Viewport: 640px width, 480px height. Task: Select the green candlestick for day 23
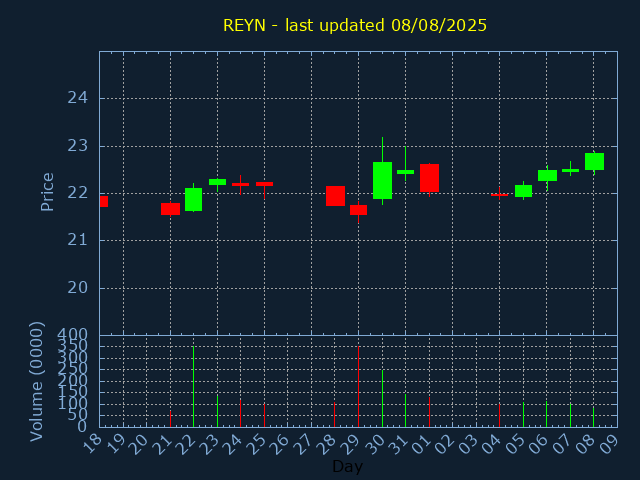pos(218,182)
